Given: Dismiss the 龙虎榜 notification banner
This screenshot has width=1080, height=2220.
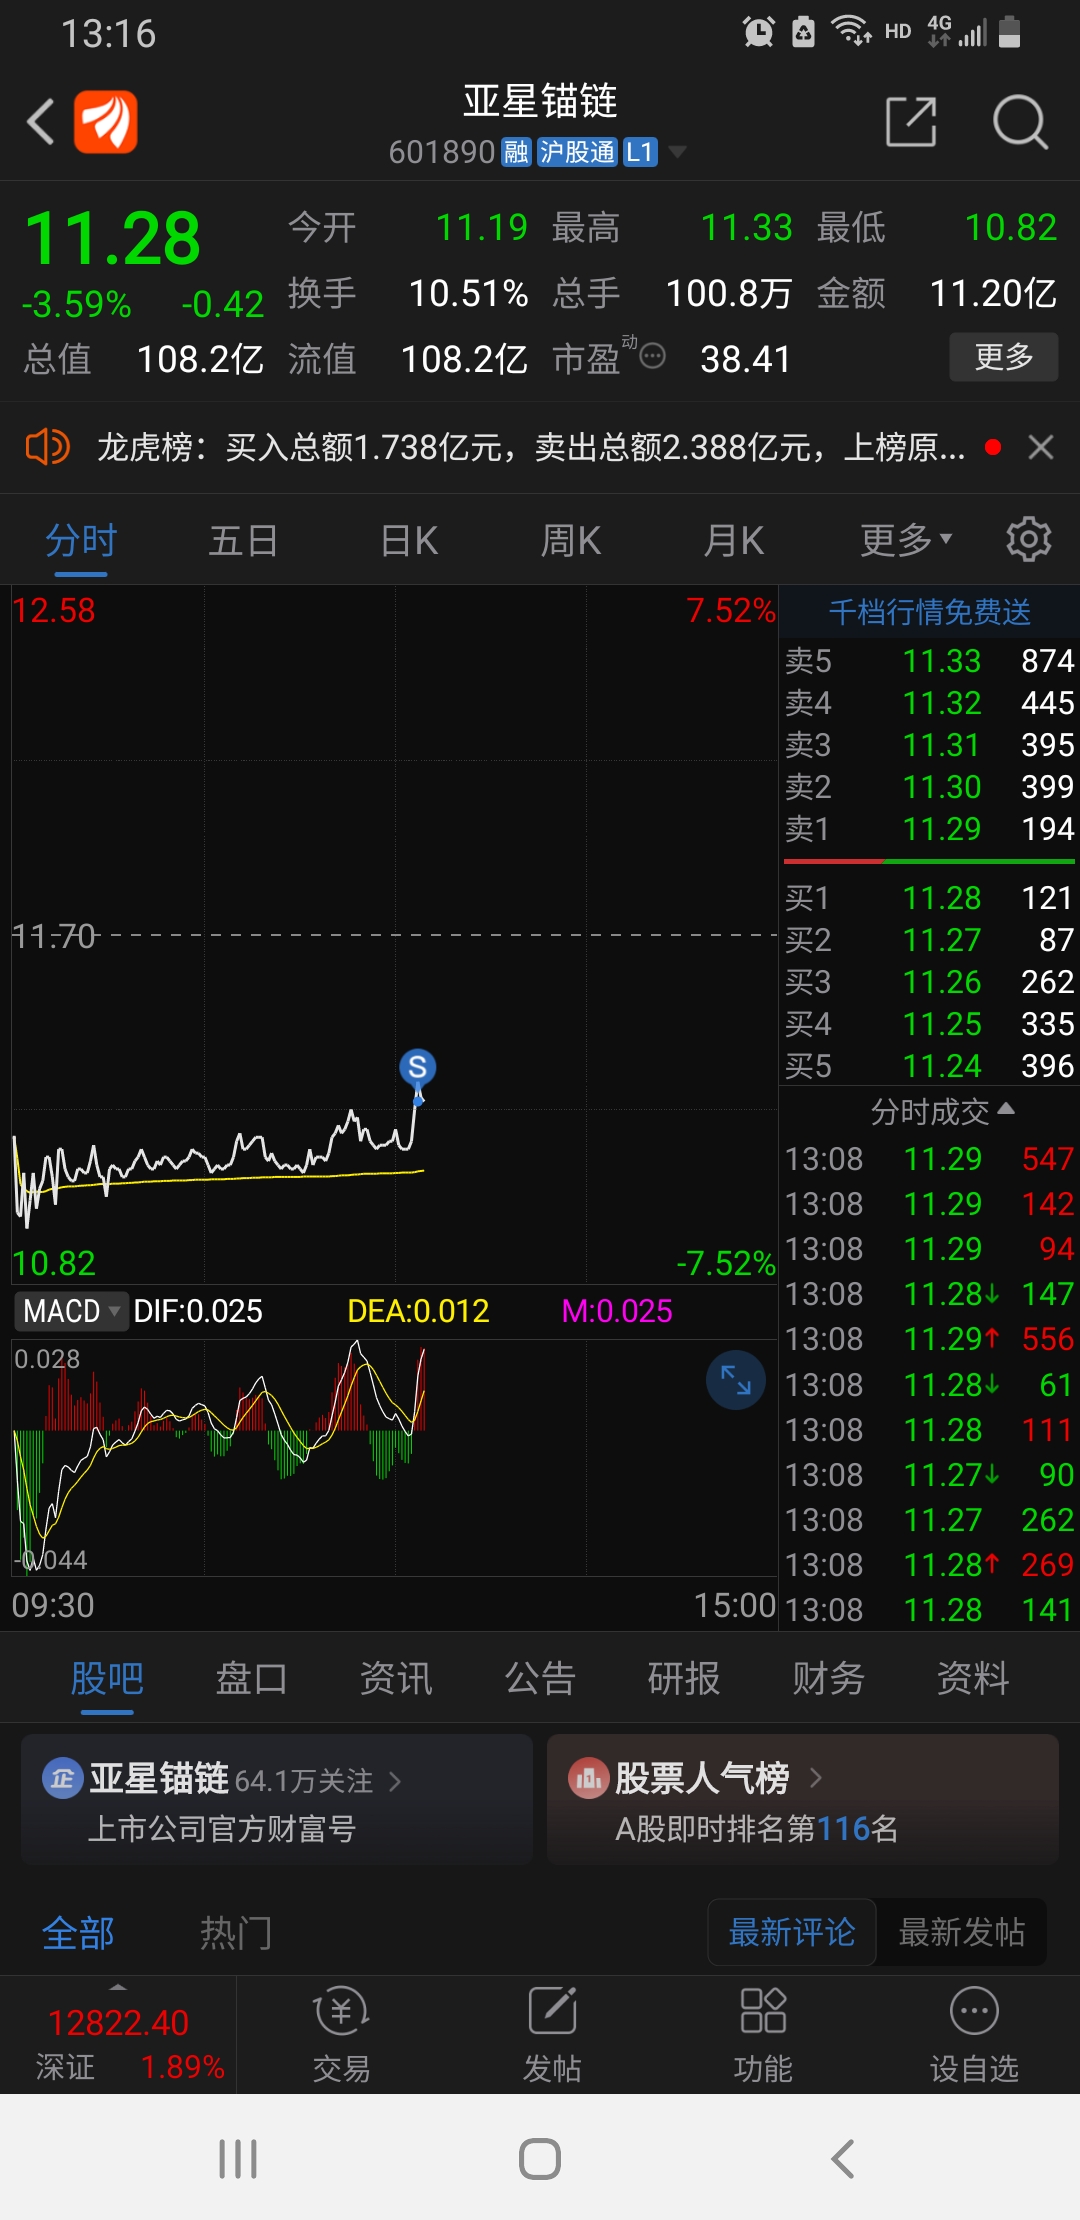Looking at the screenshot, I should coord(1041,447).
